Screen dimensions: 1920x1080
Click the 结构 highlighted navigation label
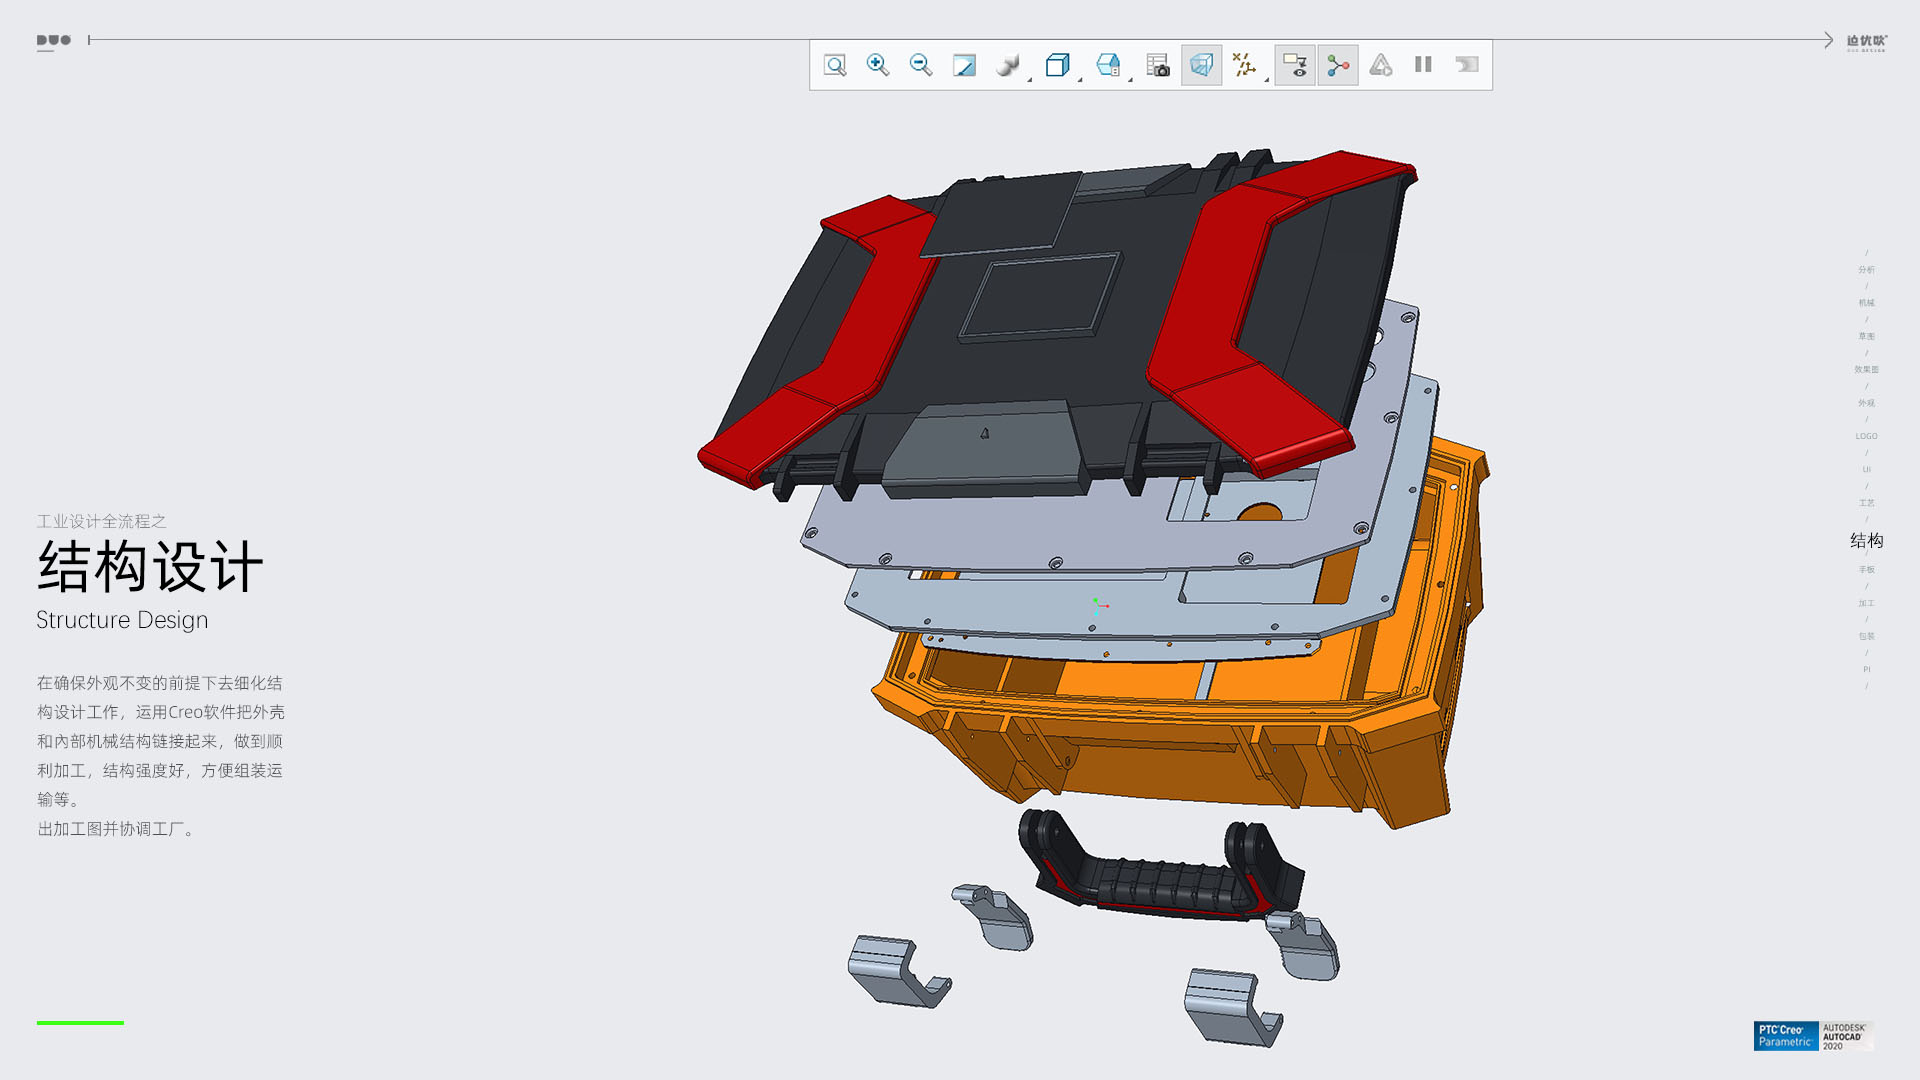pos(1866,540)
